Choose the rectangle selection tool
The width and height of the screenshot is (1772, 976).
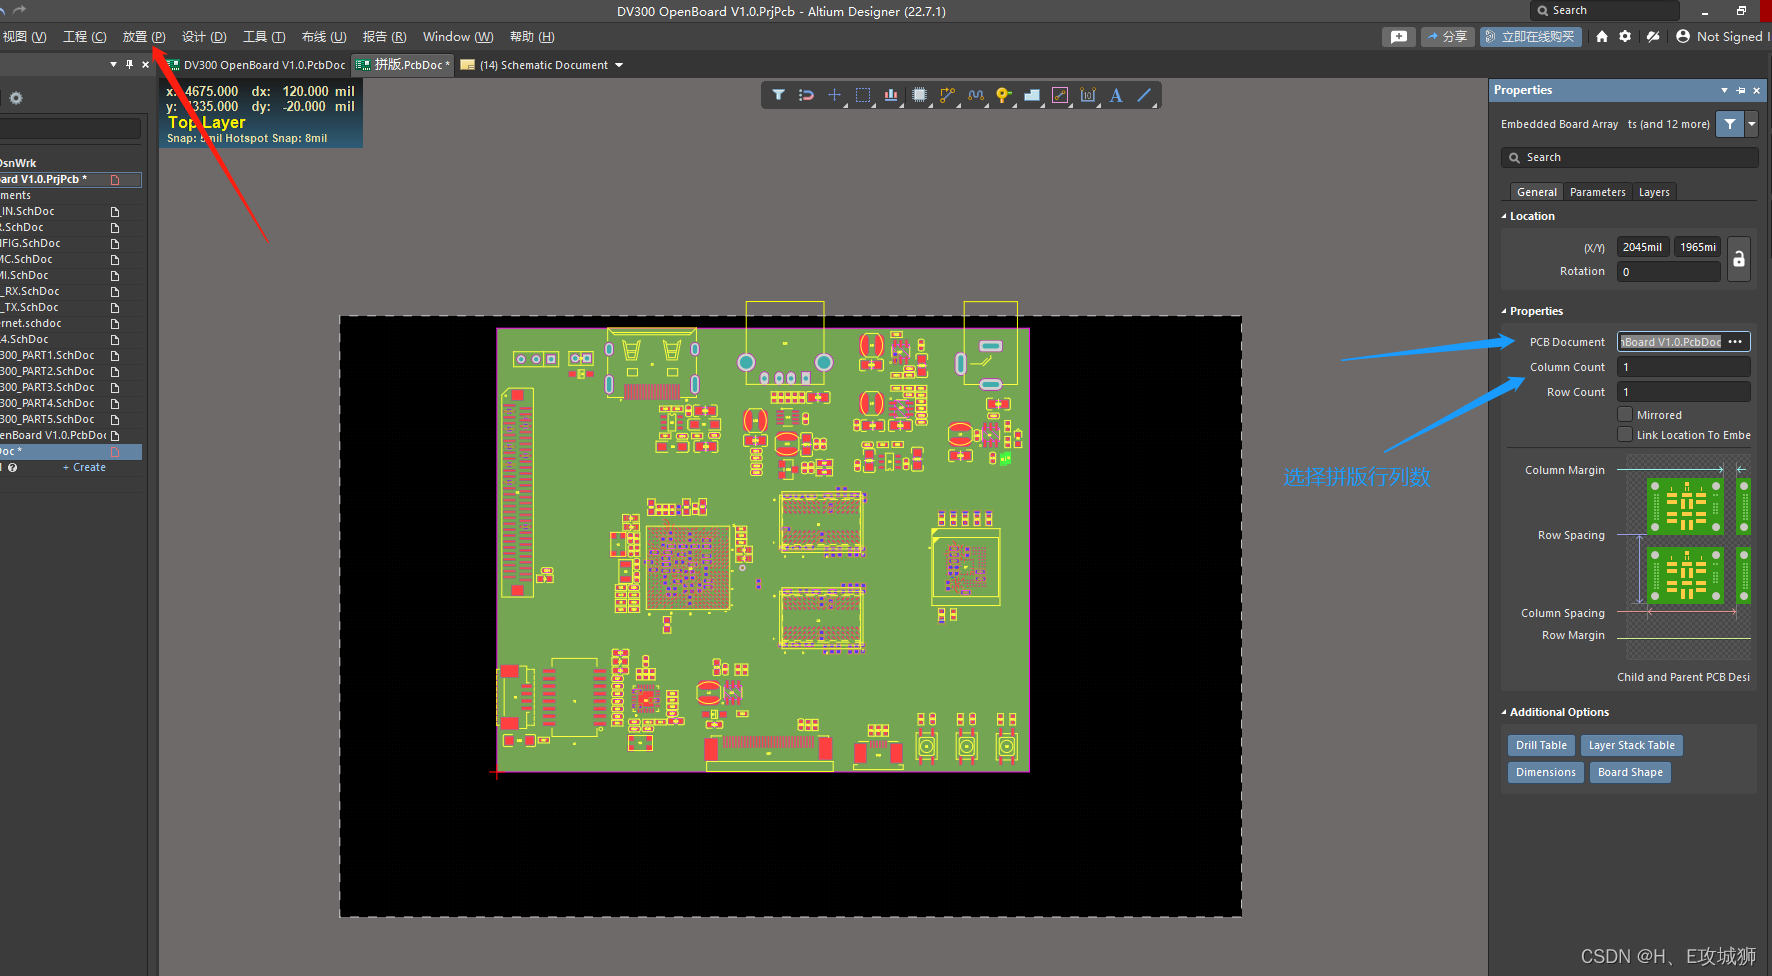pyautogui.click(x=863, y=95)
